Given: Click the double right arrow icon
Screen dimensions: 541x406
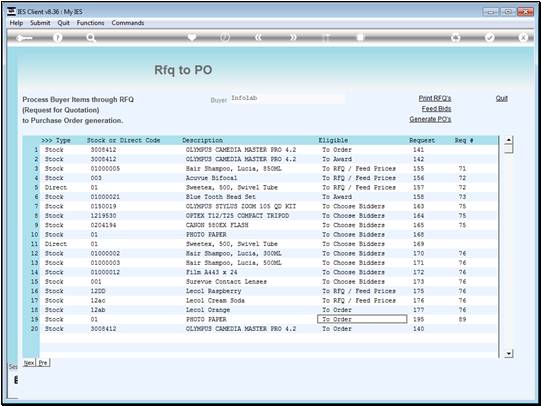Looking at the screenshot, I should pyautogui.click(x=293, y=37).
